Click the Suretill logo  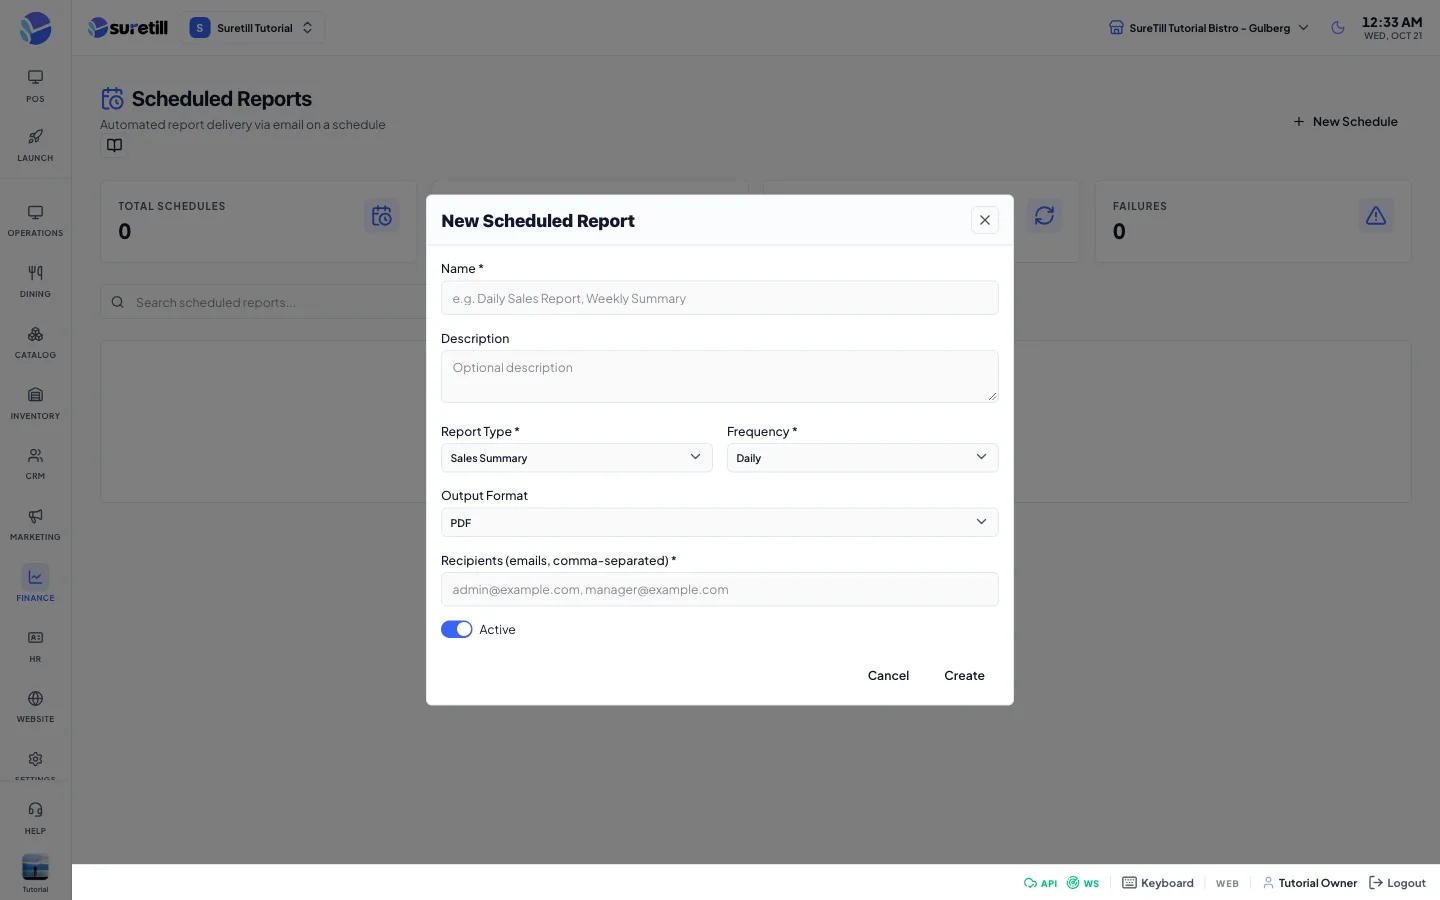point(128,28)
